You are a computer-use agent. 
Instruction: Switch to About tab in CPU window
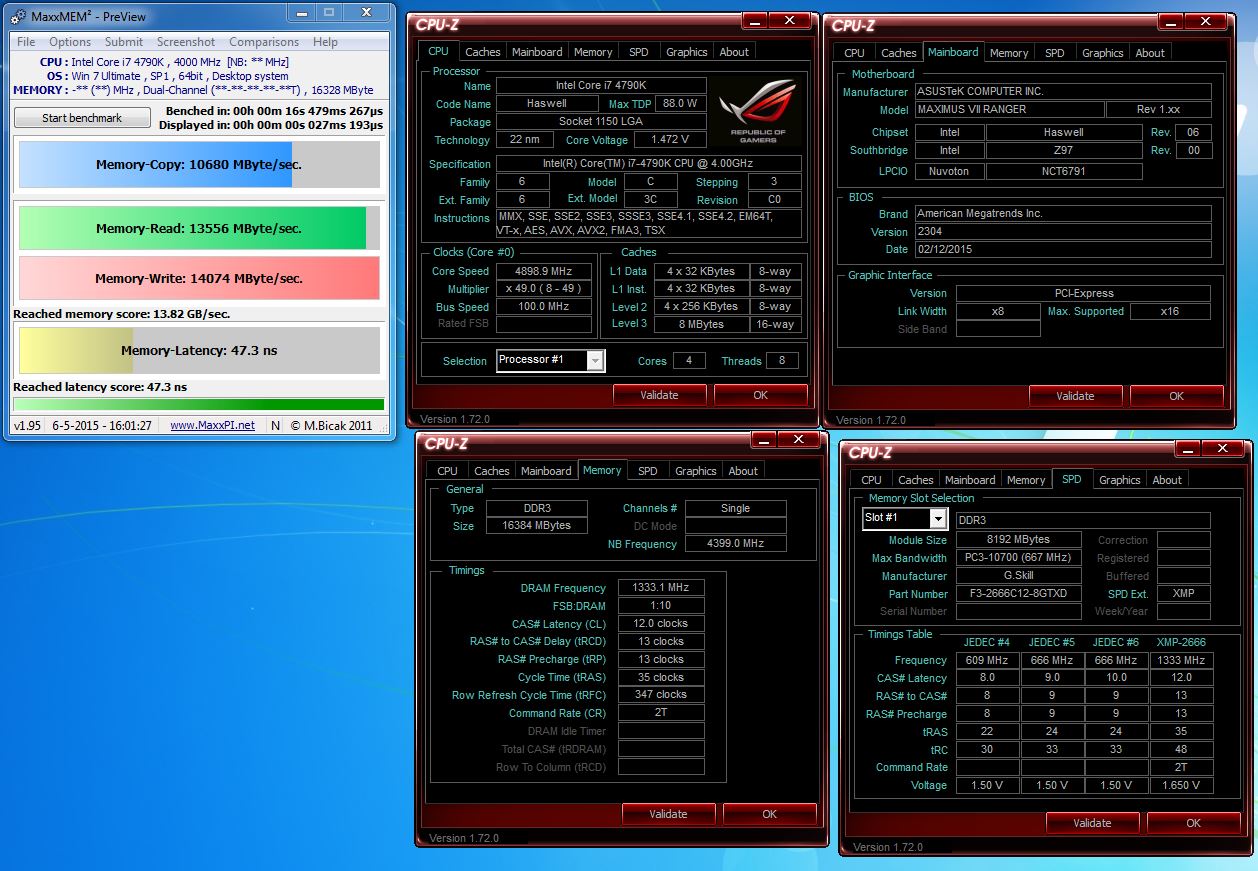pyautogui.click(x=734, y=52)
